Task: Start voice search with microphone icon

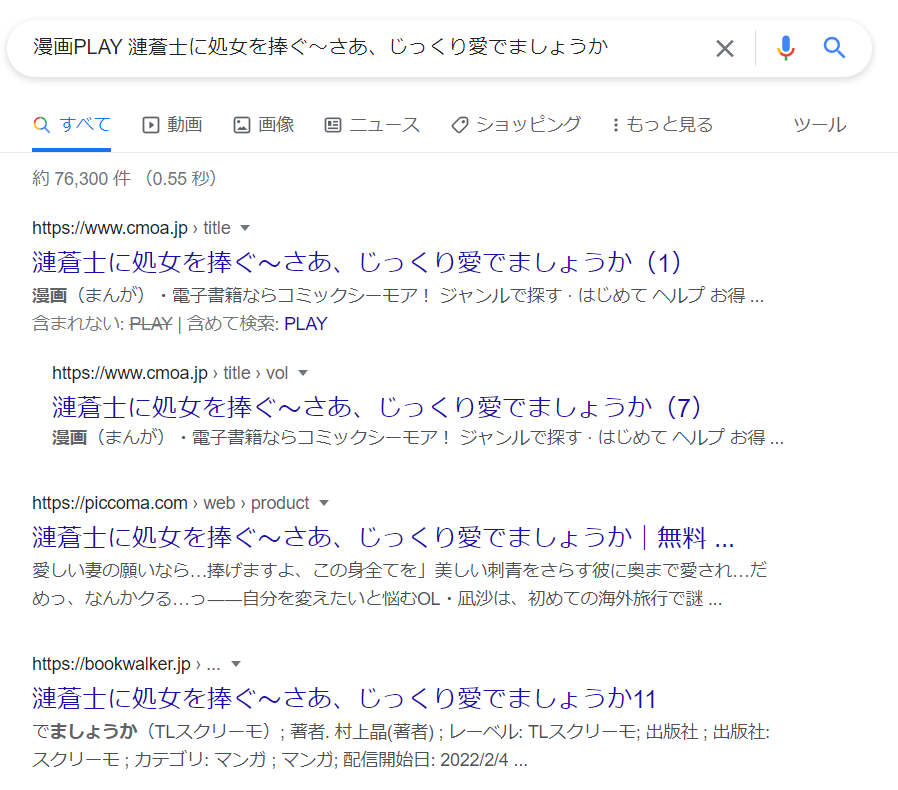Action: point(786,48)
